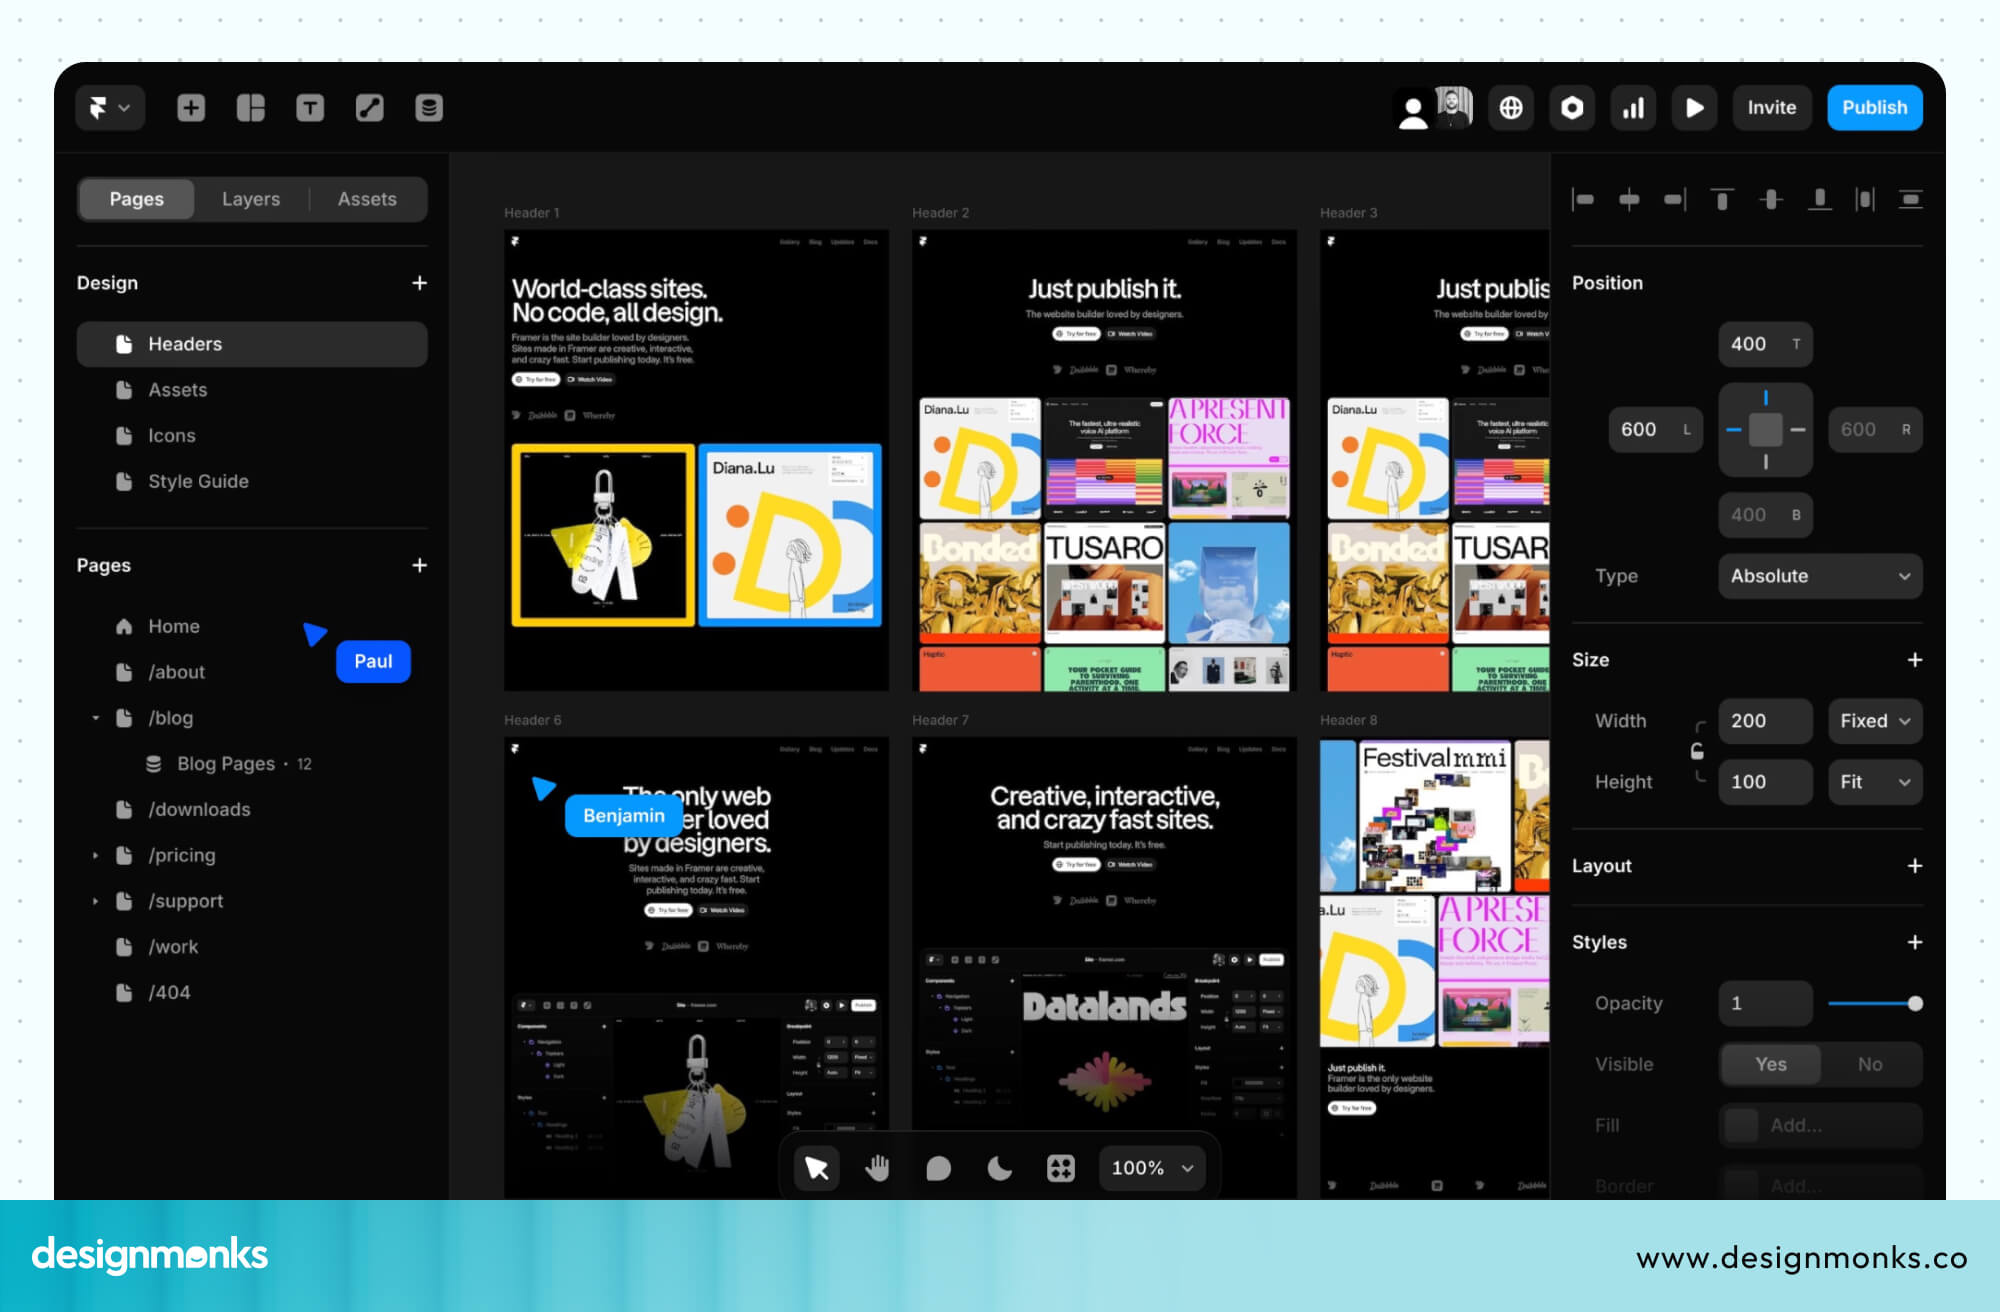Image resolution: width=2000 pixels, height=1312 pixels.
Task: Open the /404 page
Action: (x=252, y=992)
